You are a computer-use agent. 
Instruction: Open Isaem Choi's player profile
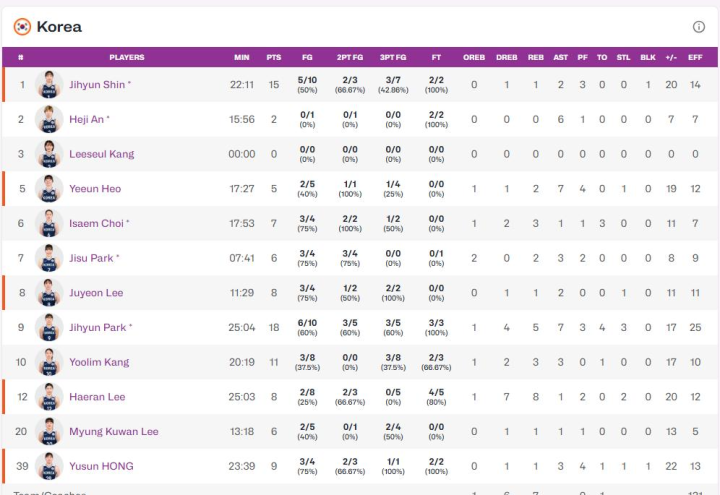coord(96,224)
